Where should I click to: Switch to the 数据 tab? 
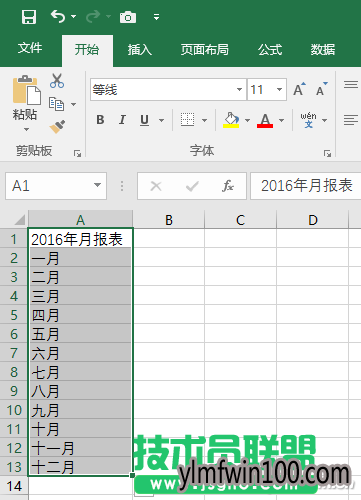tap(323, 50)
